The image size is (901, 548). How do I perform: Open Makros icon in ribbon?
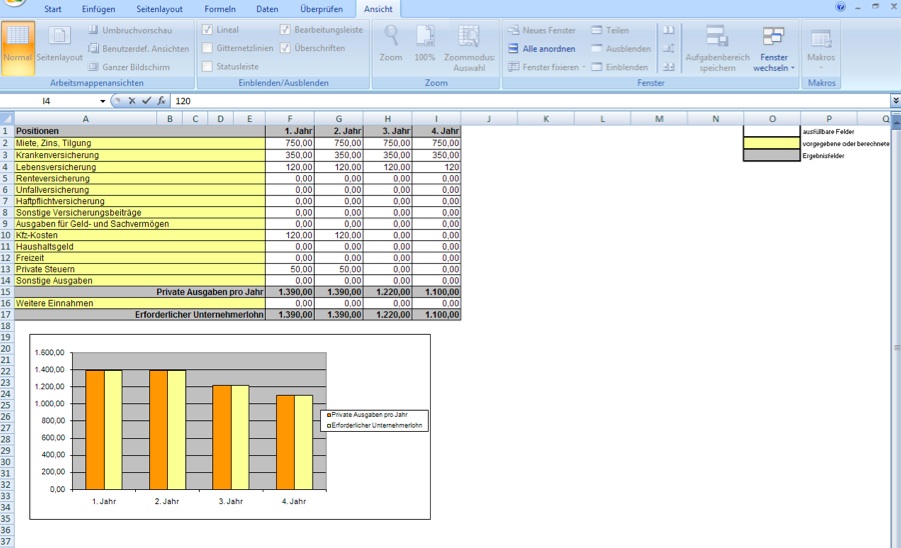coord(821,38)
